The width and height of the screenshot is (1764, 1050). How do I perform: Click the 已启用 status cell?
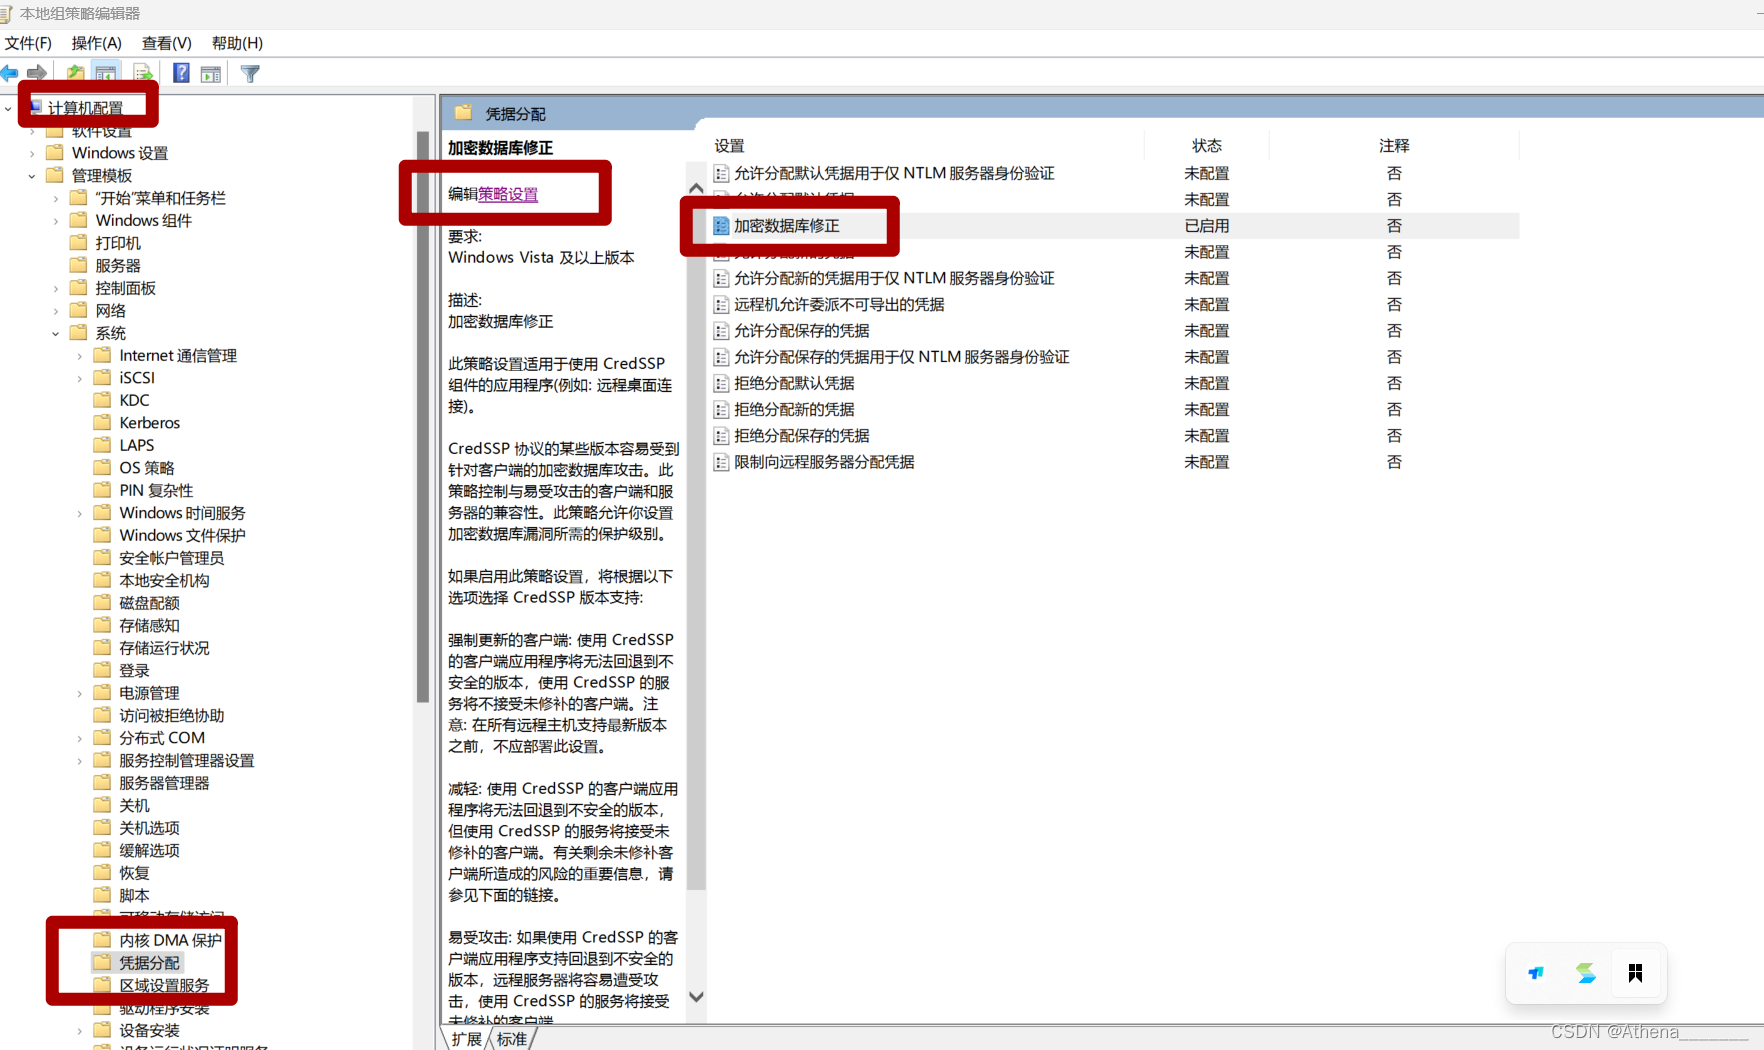click(1207, 226)
